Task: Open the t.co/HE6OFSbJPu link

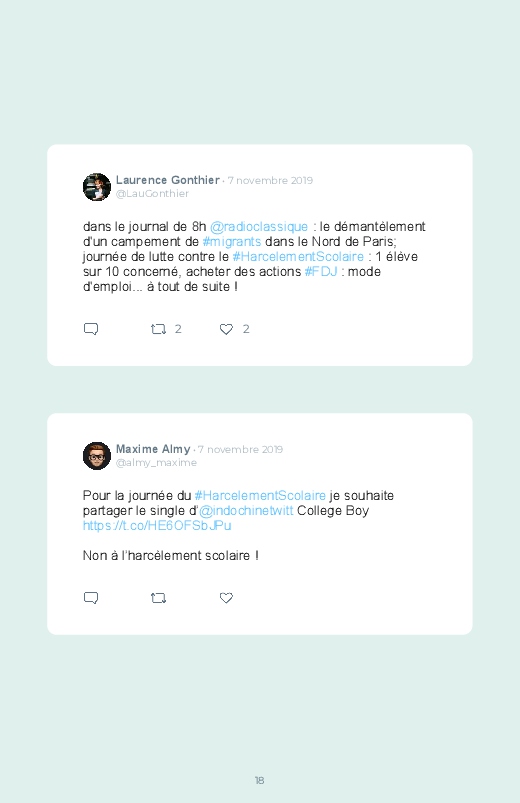Action: pos(157,525)
